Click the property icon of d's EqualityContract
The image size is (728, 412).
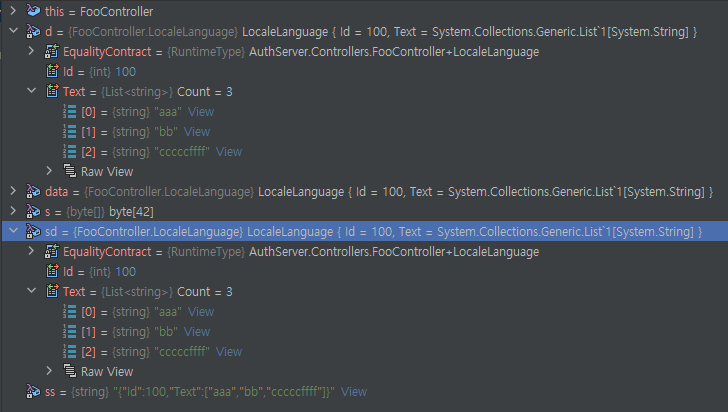[x=52, y=51]
